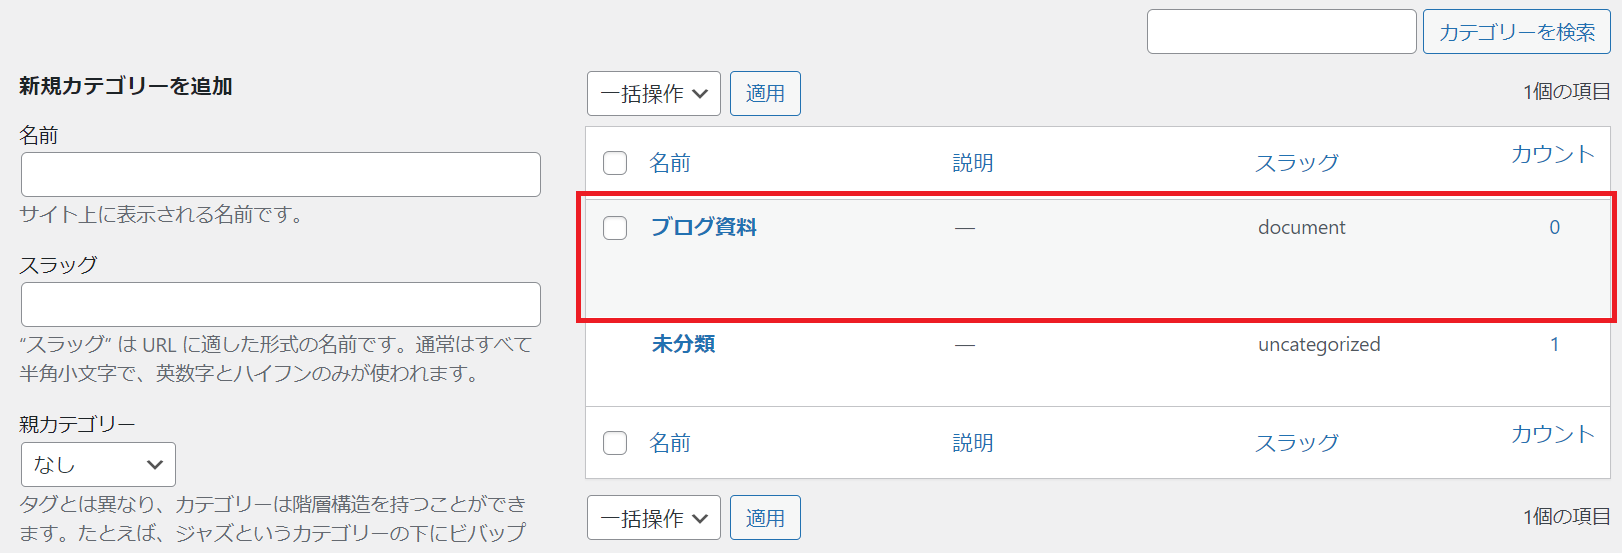1622x553 pixels.
Task: Click the count 1 for 未分類
Action: point(1555,344)
